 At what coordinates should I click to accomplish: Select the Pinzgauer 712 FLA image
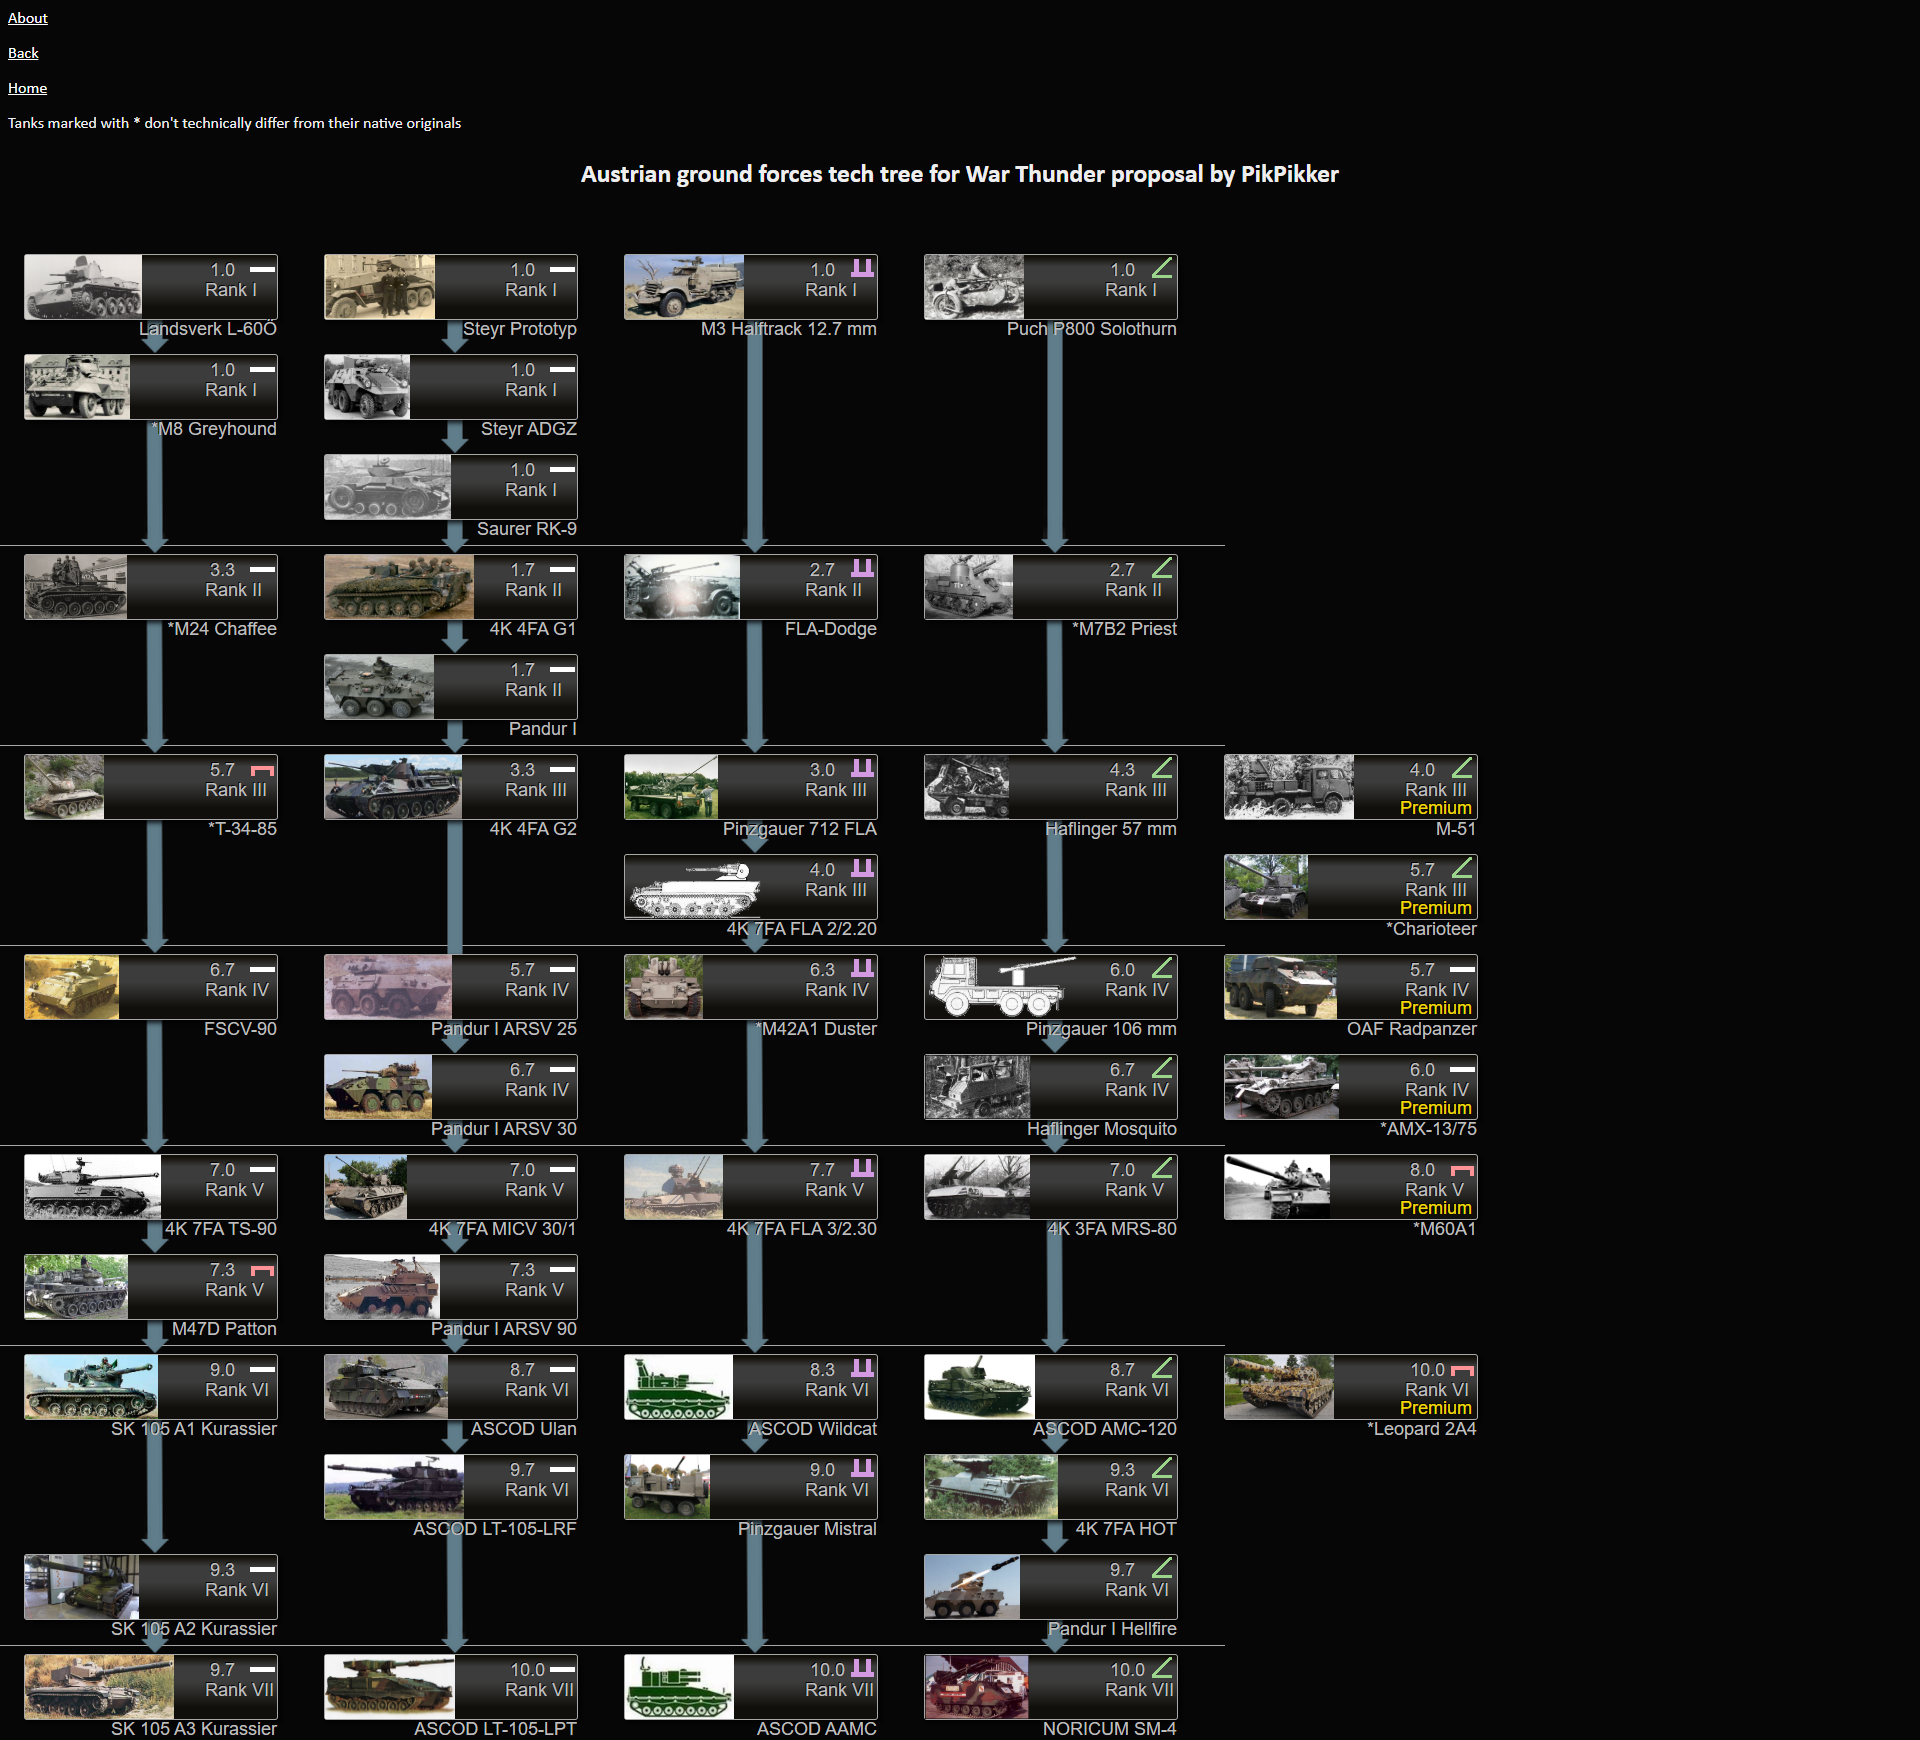click(671, 787)
